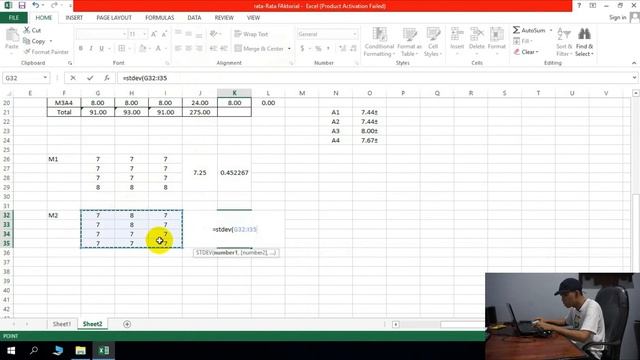Collapse the ribbon with the chevron
640x360 pixels.
[634, 63]
